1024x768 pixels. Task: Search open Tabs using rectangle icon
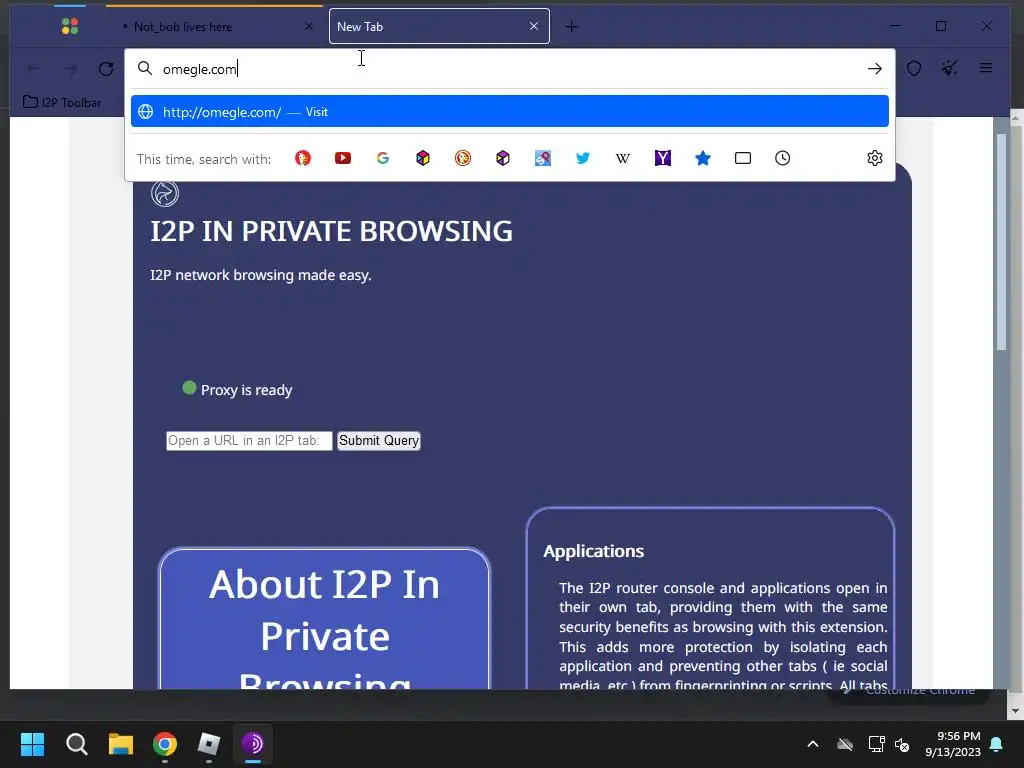click(743, 158)
